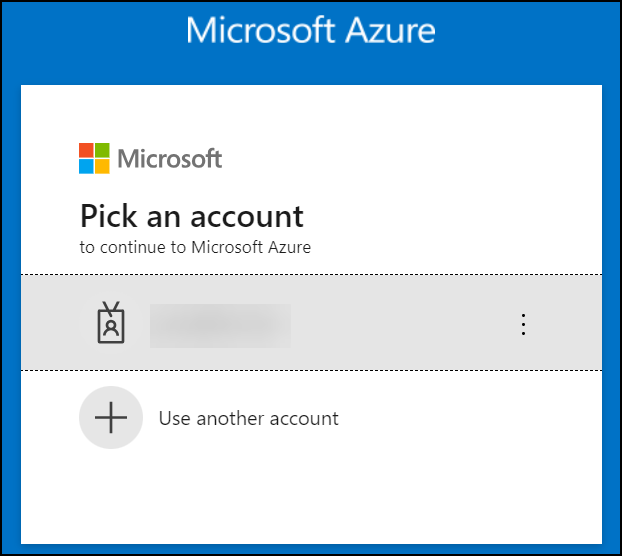
Task: Click empty space in the highlighted account row
Action: point(400,323)
